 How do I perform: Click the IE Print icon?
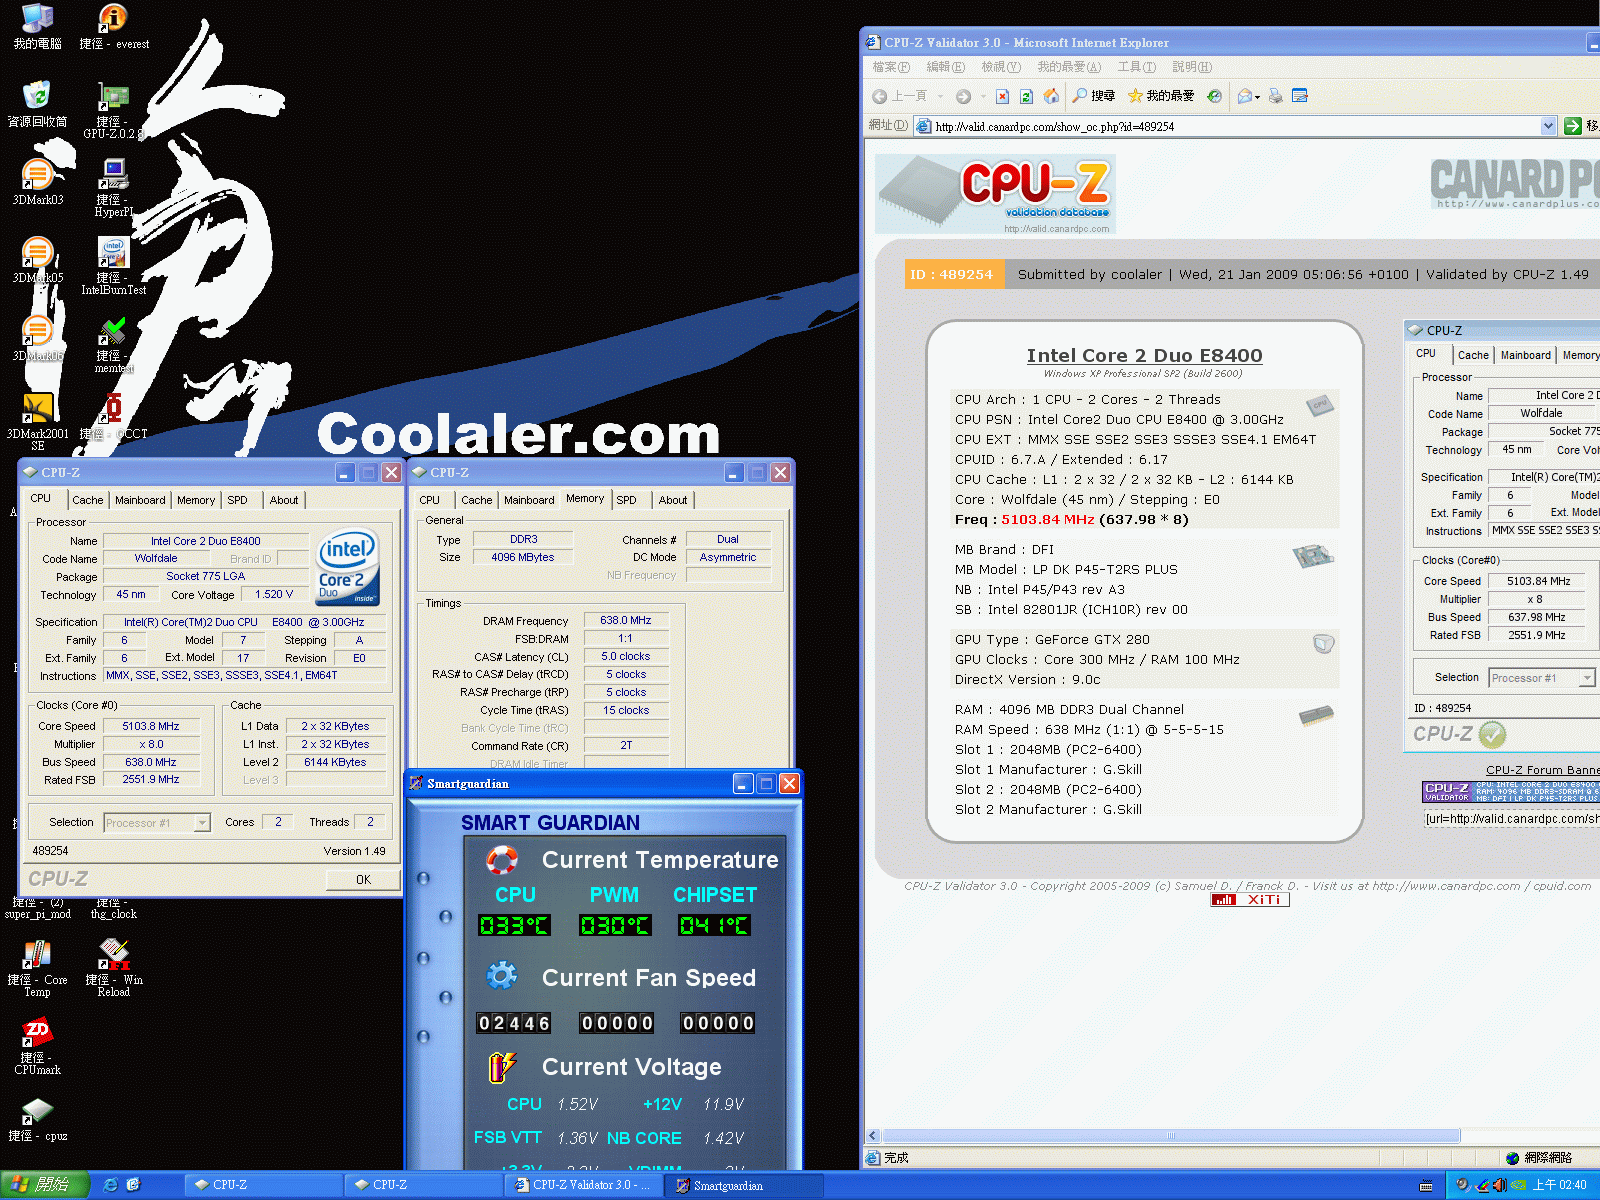tap(1275, 96)
